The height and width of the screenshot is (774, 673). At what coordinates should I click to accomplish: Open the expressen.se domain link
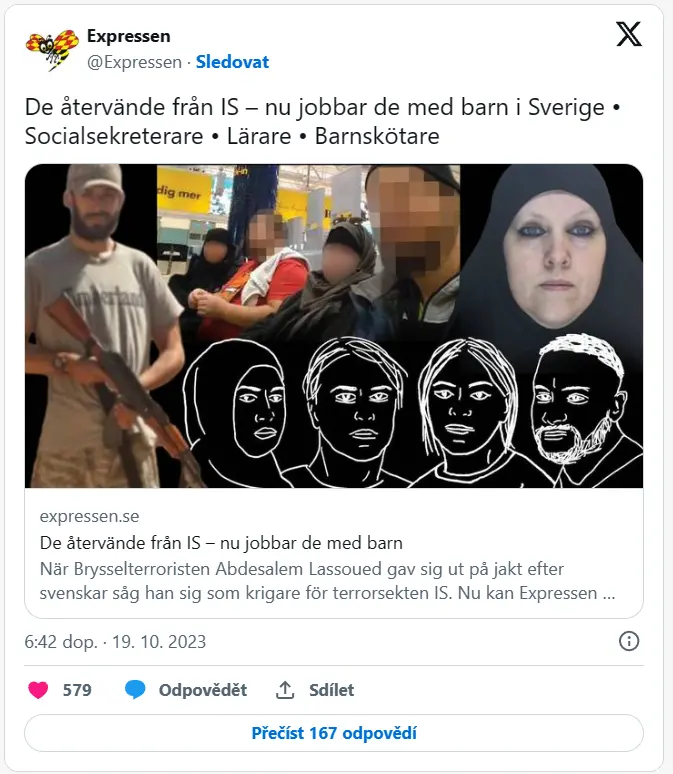pyautogui.click(x=89, y=516)
